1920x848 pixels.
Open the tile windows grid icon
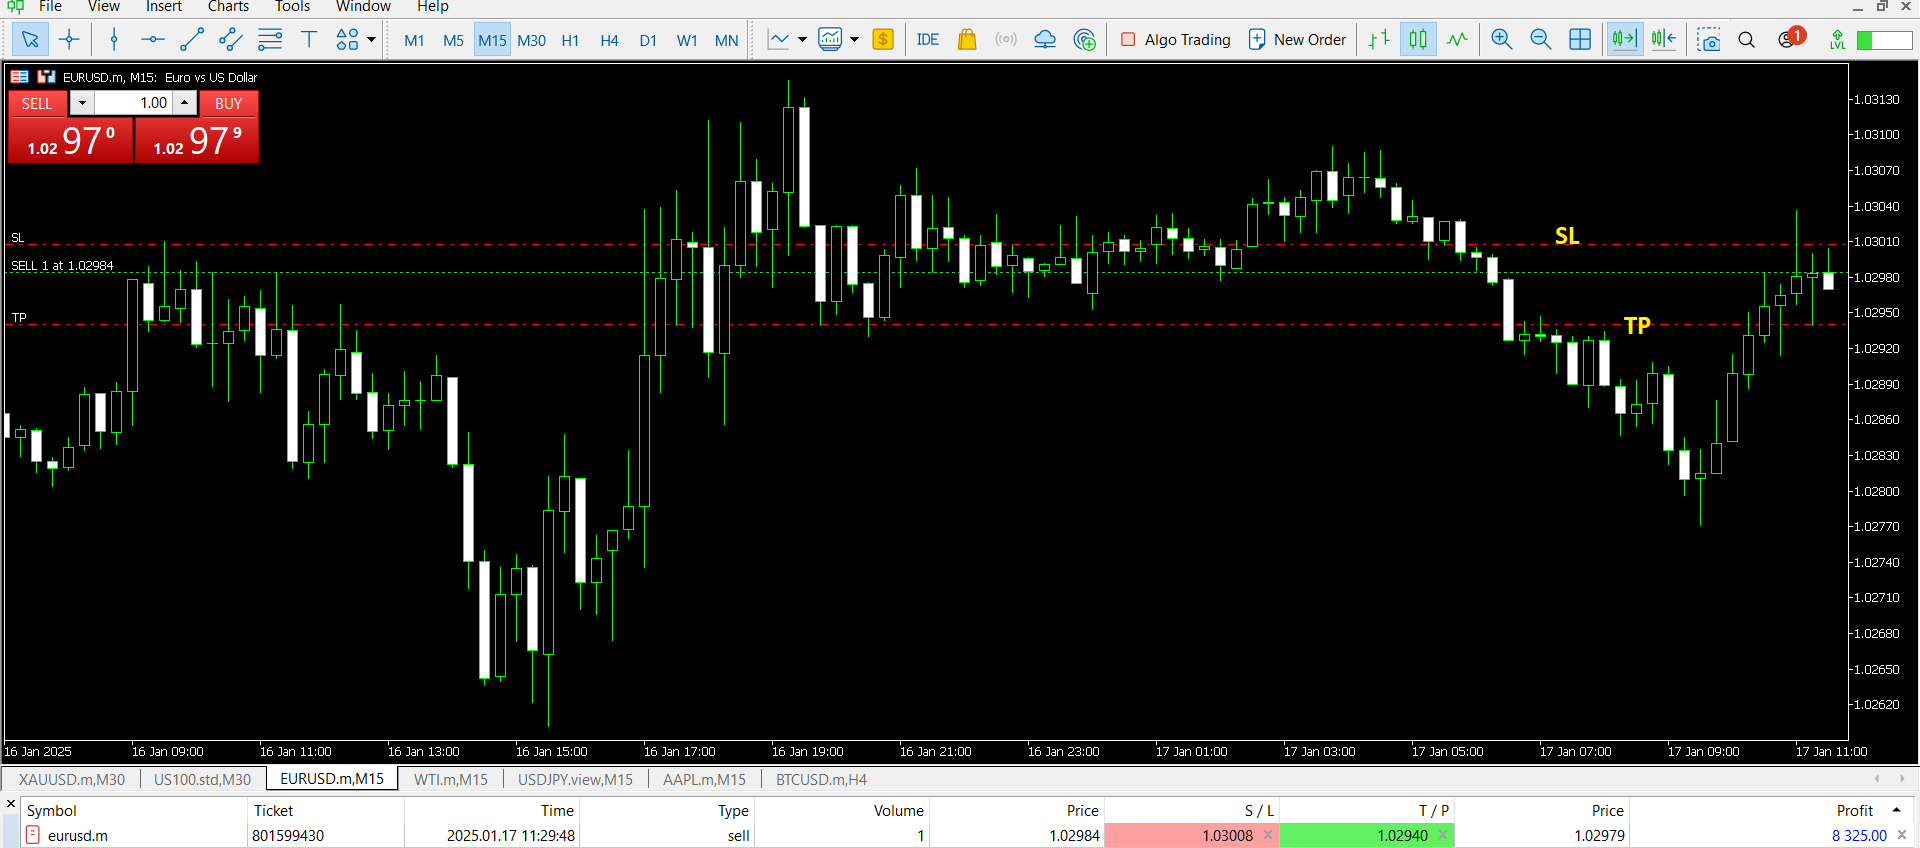[1580, 40]
